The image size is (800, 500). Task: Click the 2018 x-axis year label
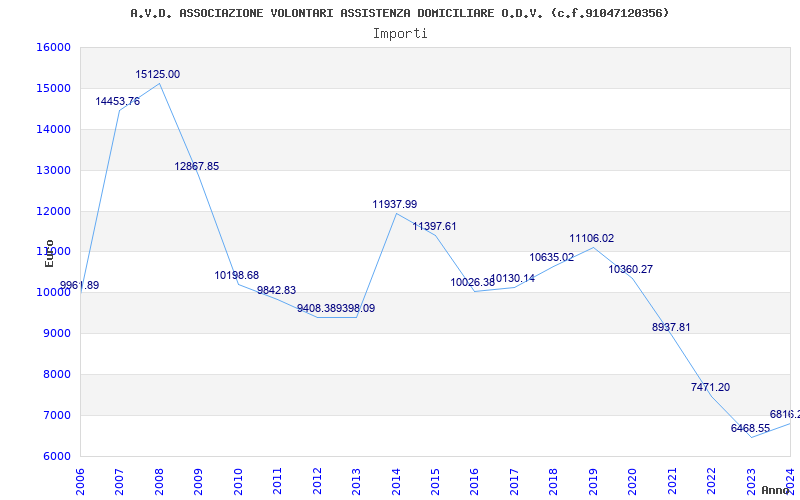coord(554,481)
